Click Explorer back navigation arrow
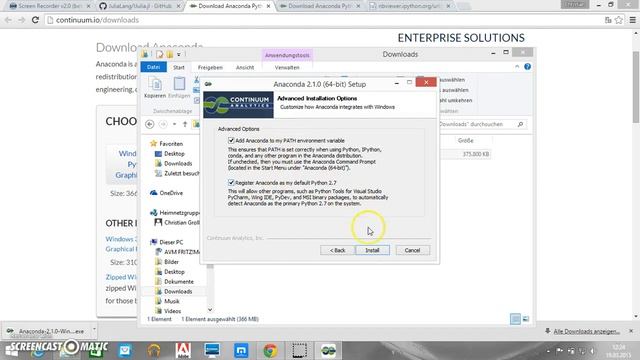The width and height of the screenshot is (640, 360). tap(149, 124)
